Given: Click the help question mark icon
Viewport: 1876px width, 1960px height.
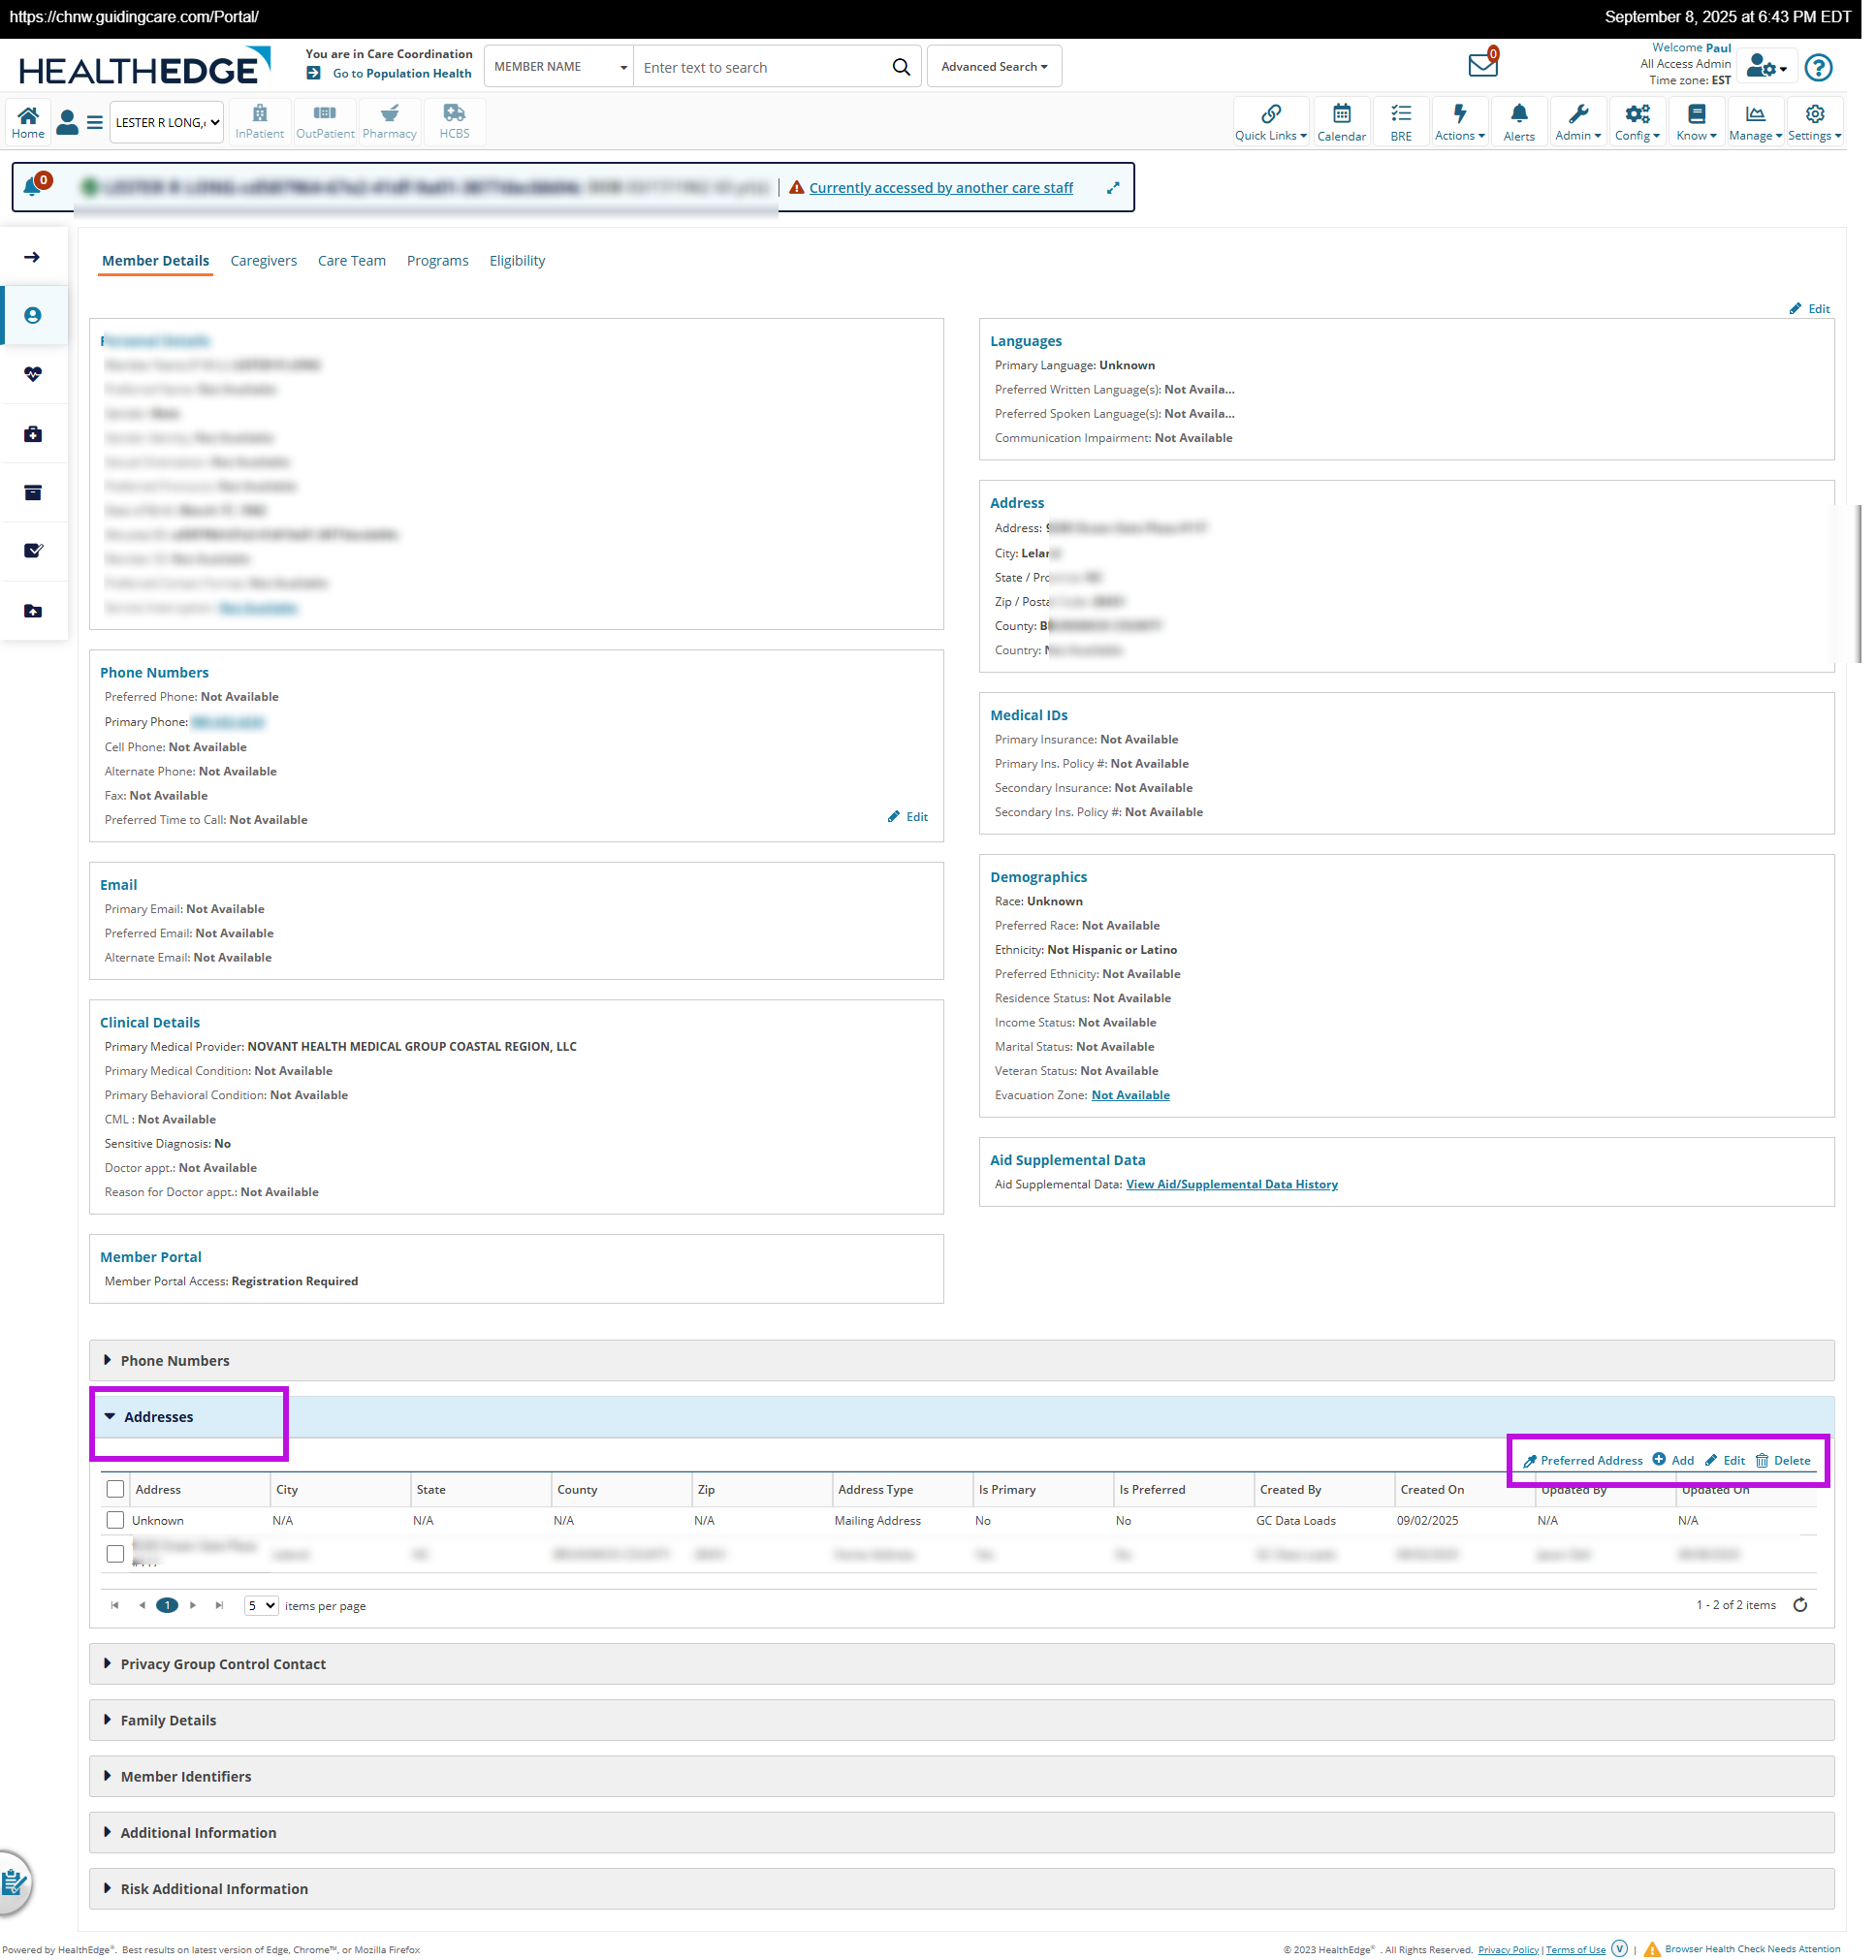Looking at the screenshot, I should click(1817, 67).
